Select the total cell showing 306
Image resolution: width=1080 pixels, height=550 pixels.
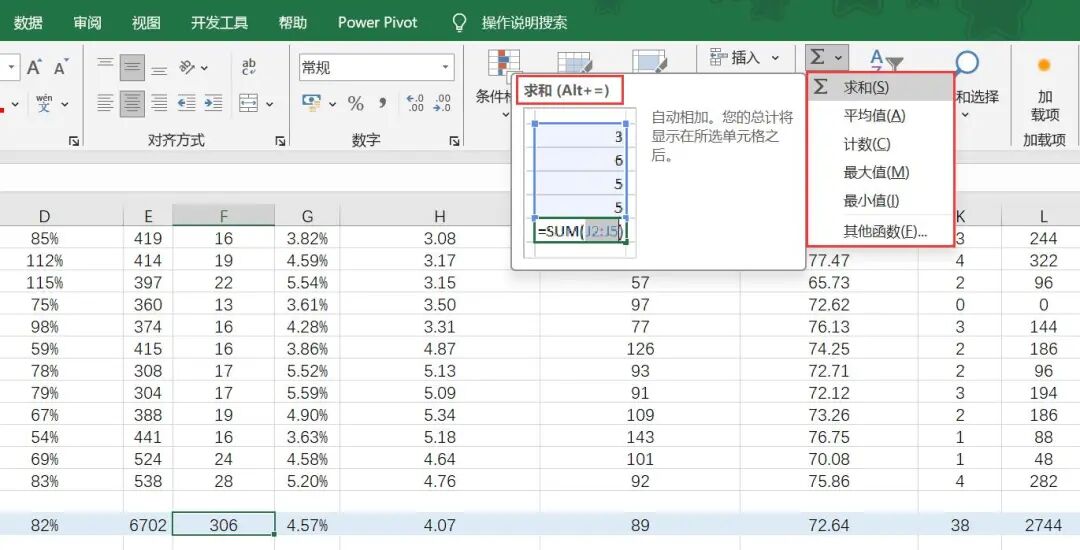coord(223,525)
